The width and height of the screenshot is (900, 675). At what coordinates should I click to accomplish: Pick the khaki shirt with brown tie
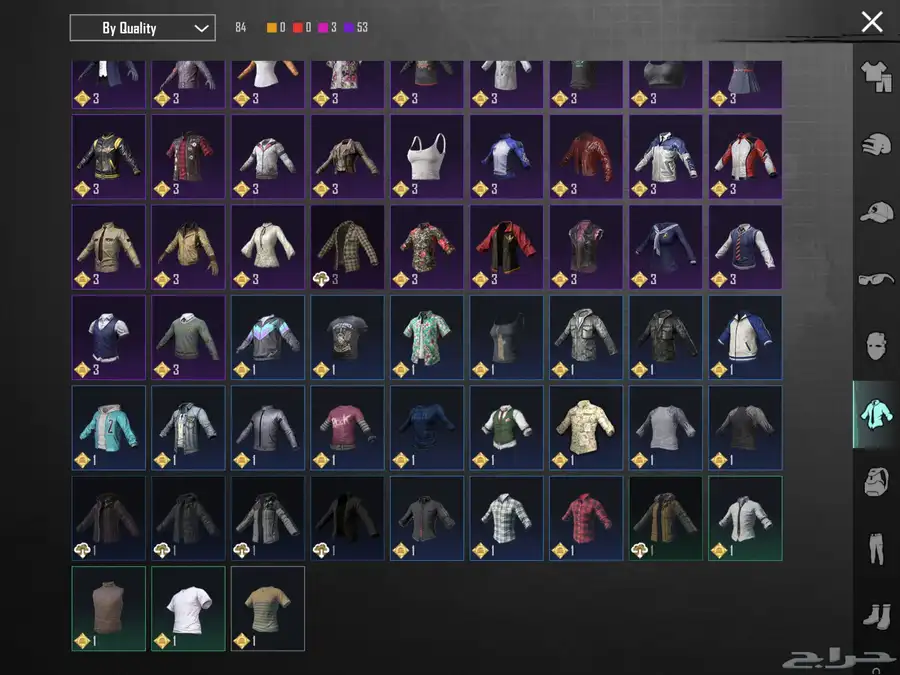(108, 247)
